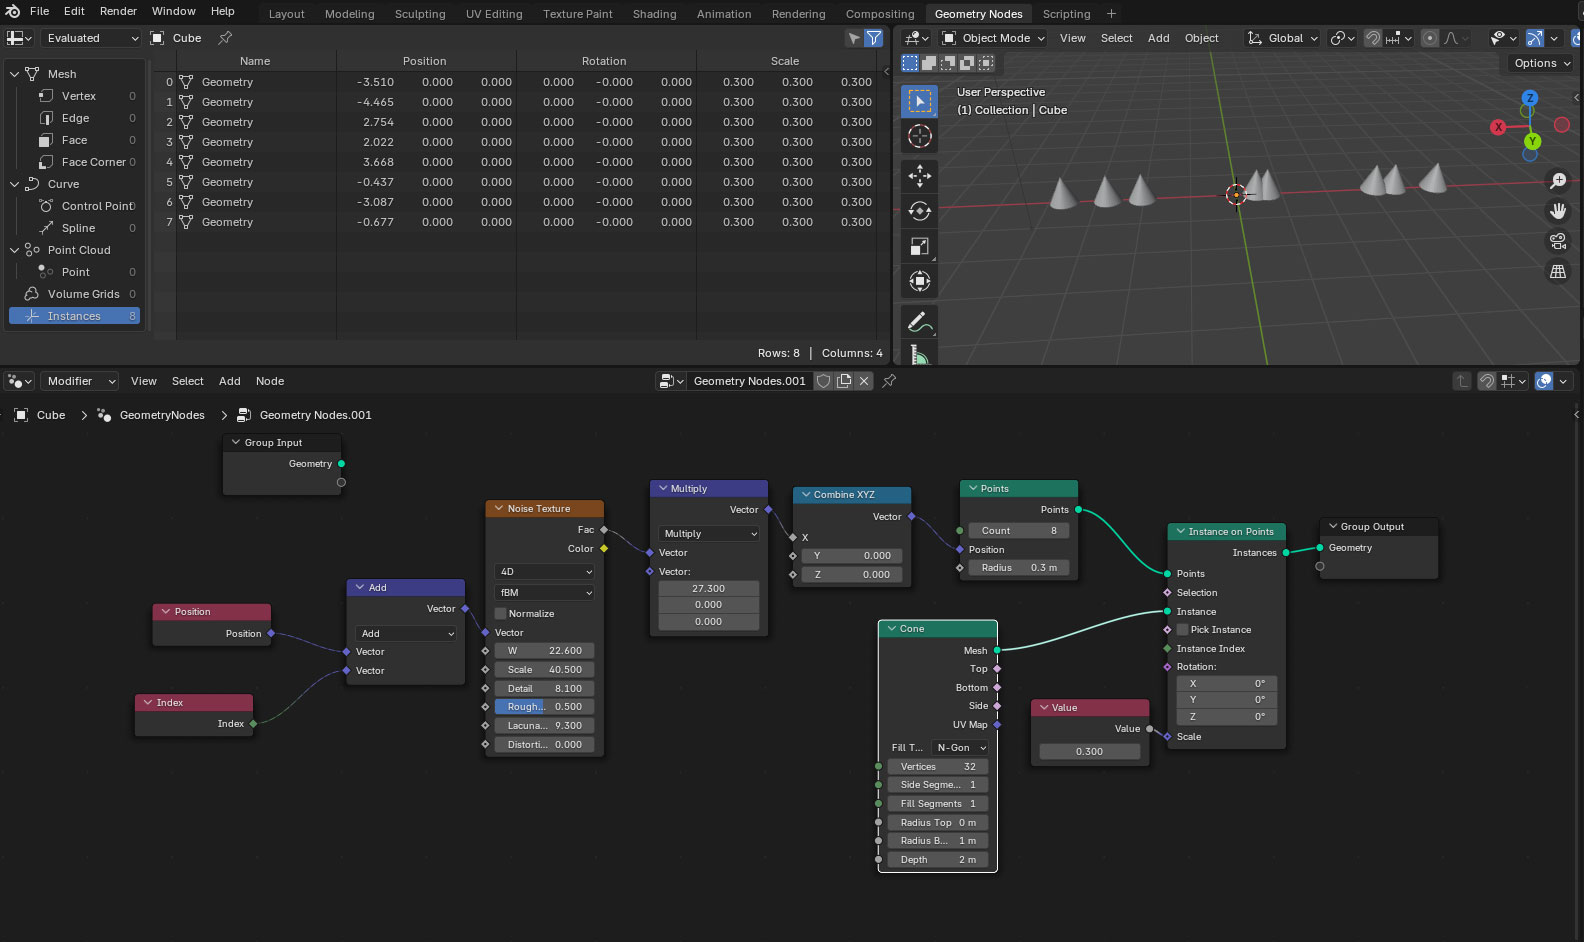Toggle node editor overlay button
Image resolution: width=1584 pixels, height=942 pixels.
tap(1544, 381)
